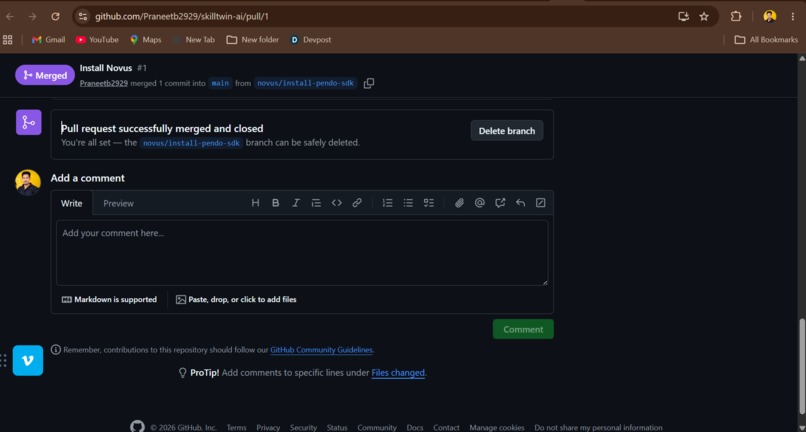Open Security link in footer
The height and width of the screenshot is (432, 806).
(303, 427)
